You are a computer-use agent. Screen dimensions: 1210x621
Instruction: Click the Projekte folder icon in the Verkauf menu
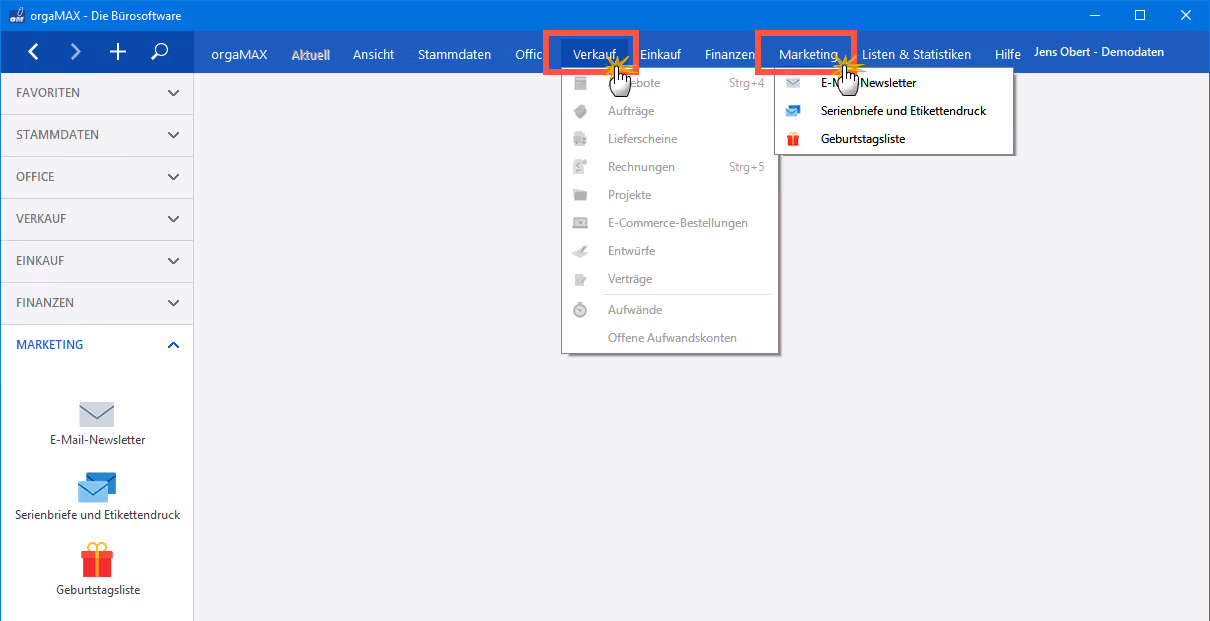(x=580, y=195)
